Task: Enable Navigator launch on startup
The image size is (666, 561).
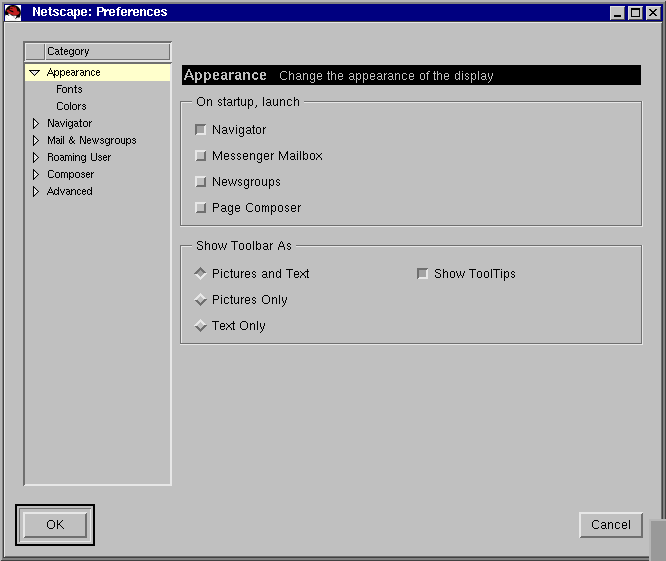Action: click(x=201, y=130)
